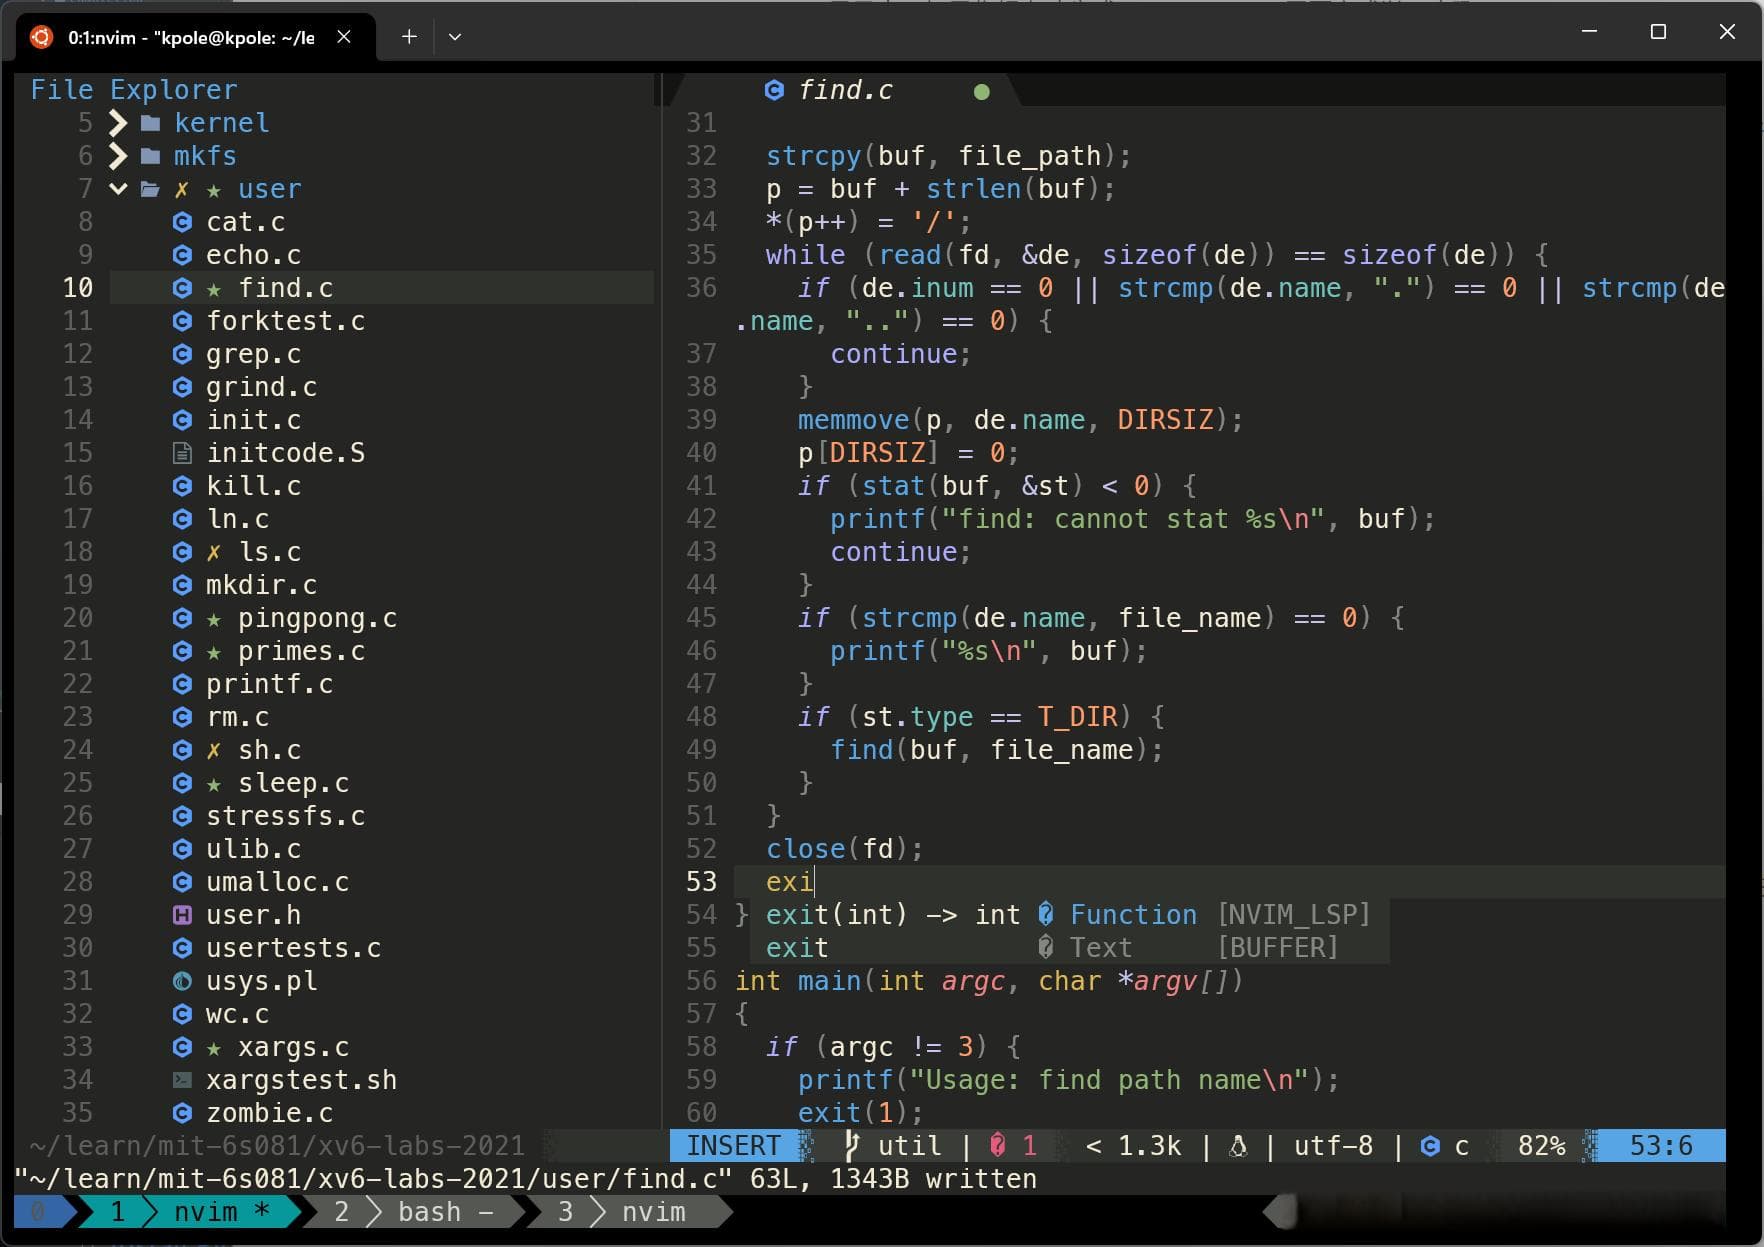Collapse the user folder chevron
The height and width of the screenshot is (1247, 1764).
point(118,189)
